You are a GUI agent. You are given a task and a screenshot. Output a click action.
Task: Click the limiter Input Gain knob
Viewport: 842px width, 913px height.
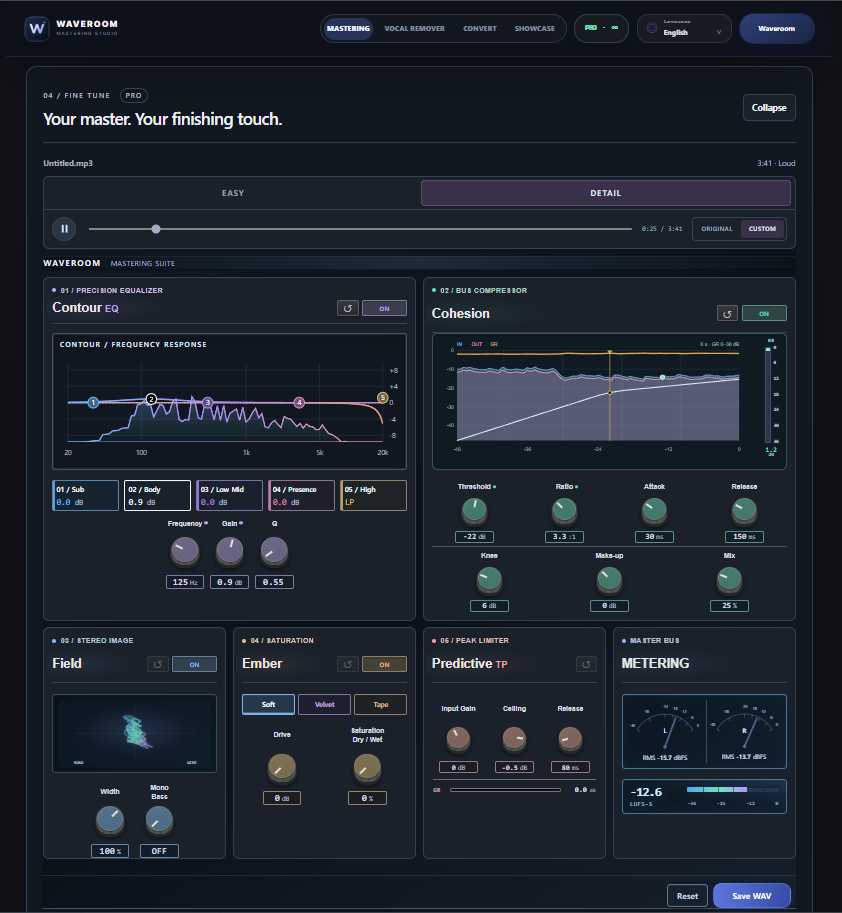tap(458, 738)
